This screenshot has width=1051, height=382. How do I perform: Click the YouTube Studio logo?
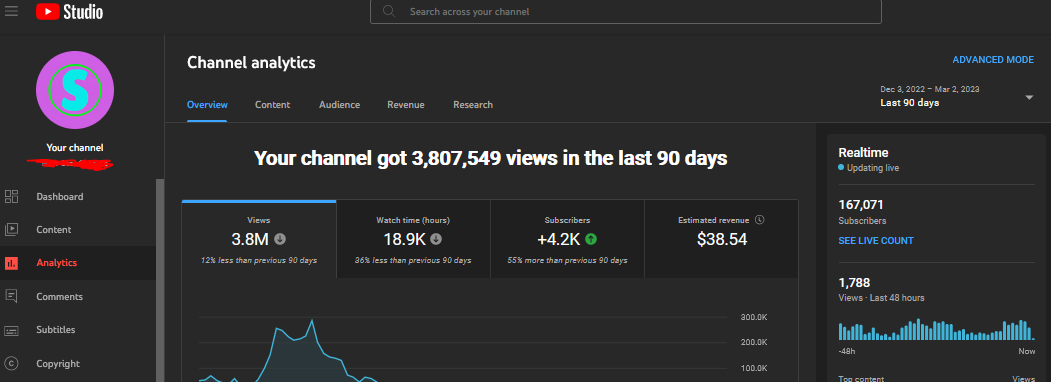tap(70, 11)
